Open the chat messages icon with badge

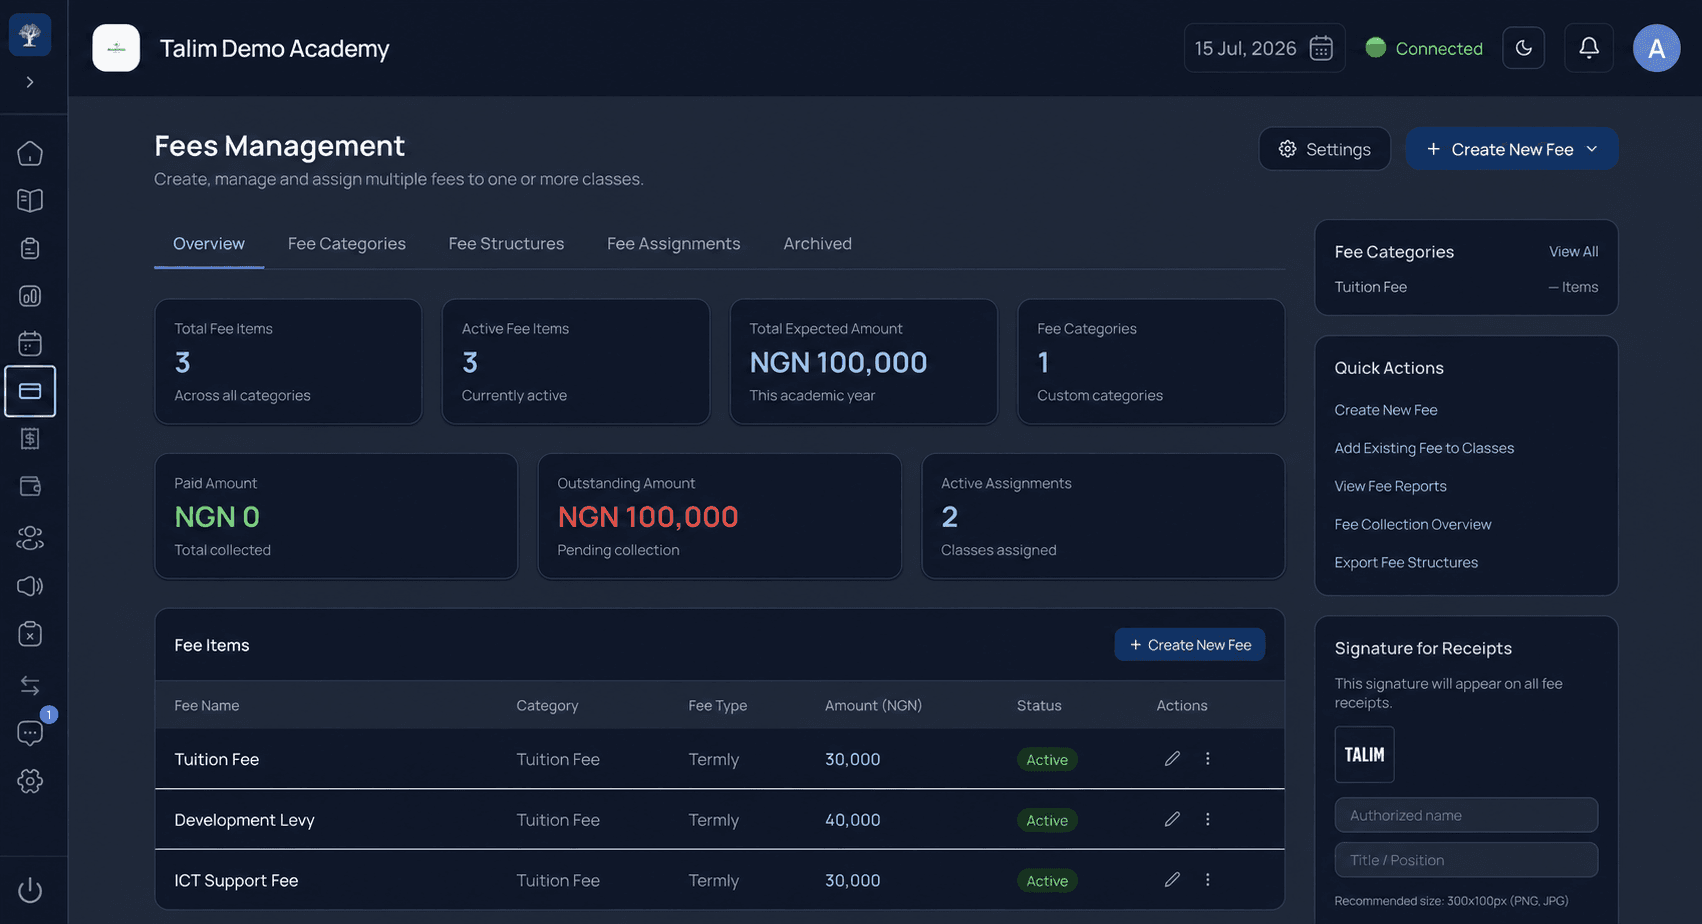(x=30, y=733)
